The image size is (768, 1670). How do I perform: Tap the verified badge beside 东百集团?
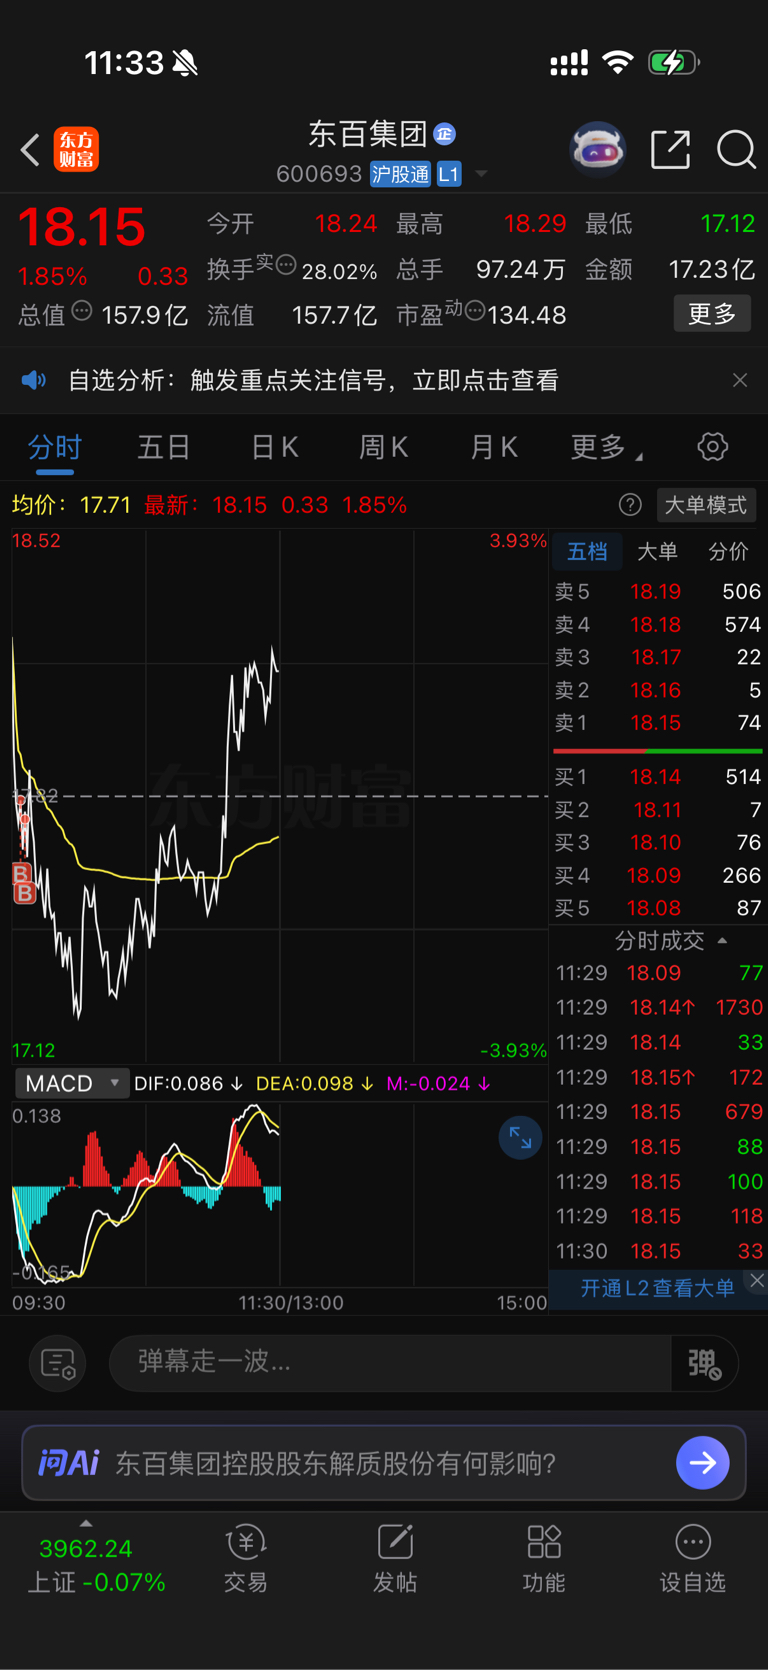445,133
